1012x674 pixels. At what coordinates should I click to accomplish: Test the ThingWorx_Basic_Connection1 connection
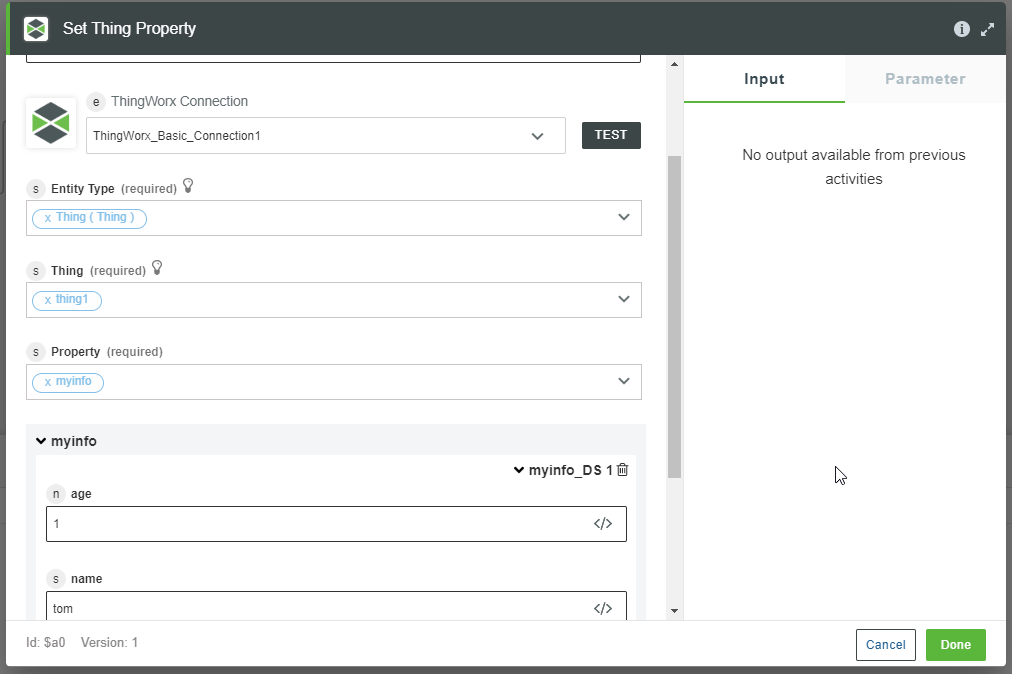pyautogui.click(x=611, y=135)
